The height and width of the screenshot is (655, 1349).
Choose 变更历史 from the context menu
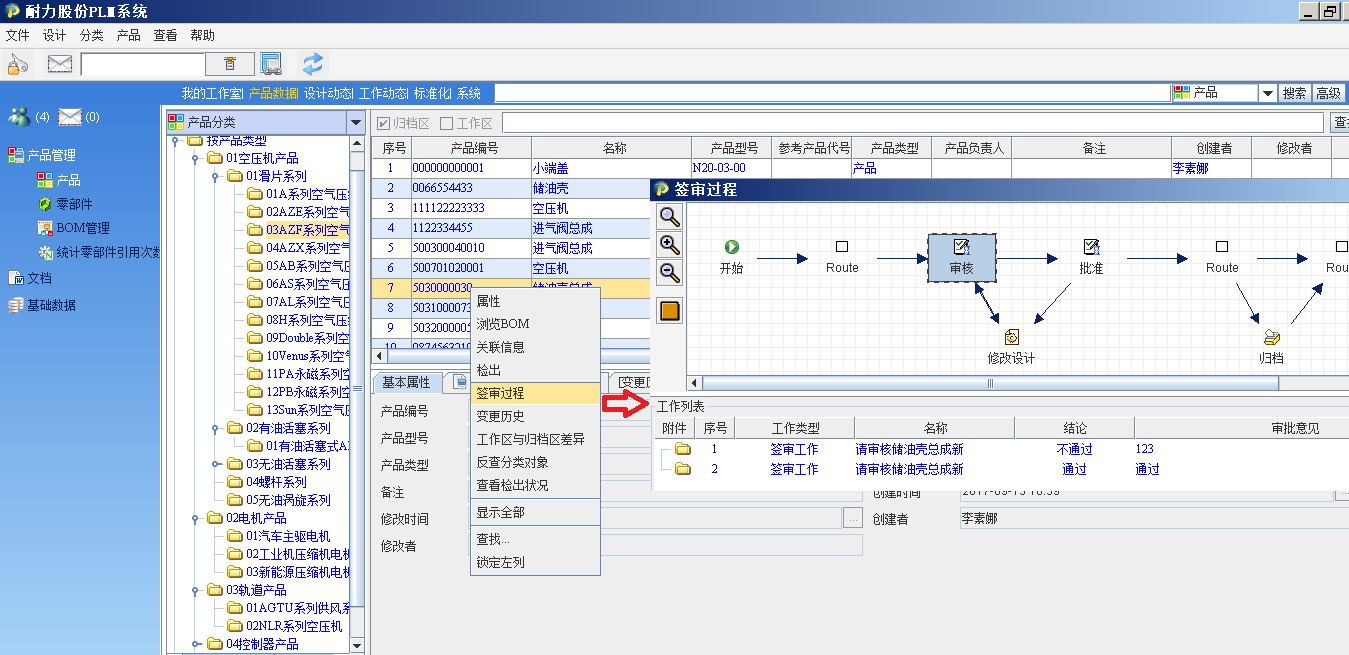(x=500, y=416)
